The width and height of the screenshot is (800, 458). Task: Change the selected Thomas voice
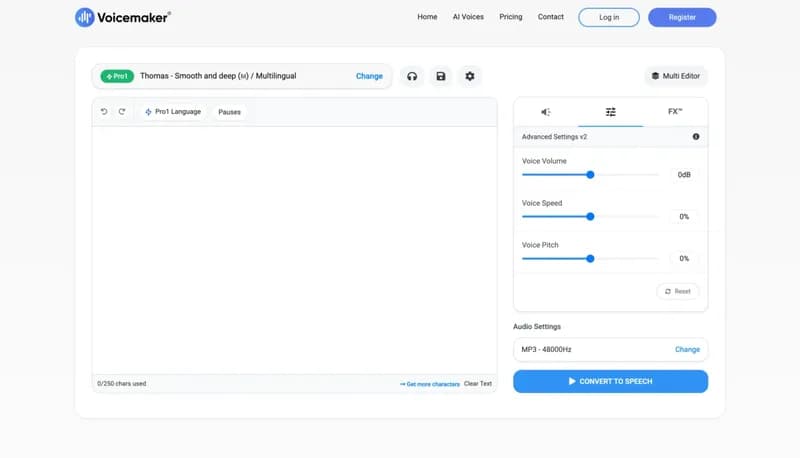click(369, 76)
